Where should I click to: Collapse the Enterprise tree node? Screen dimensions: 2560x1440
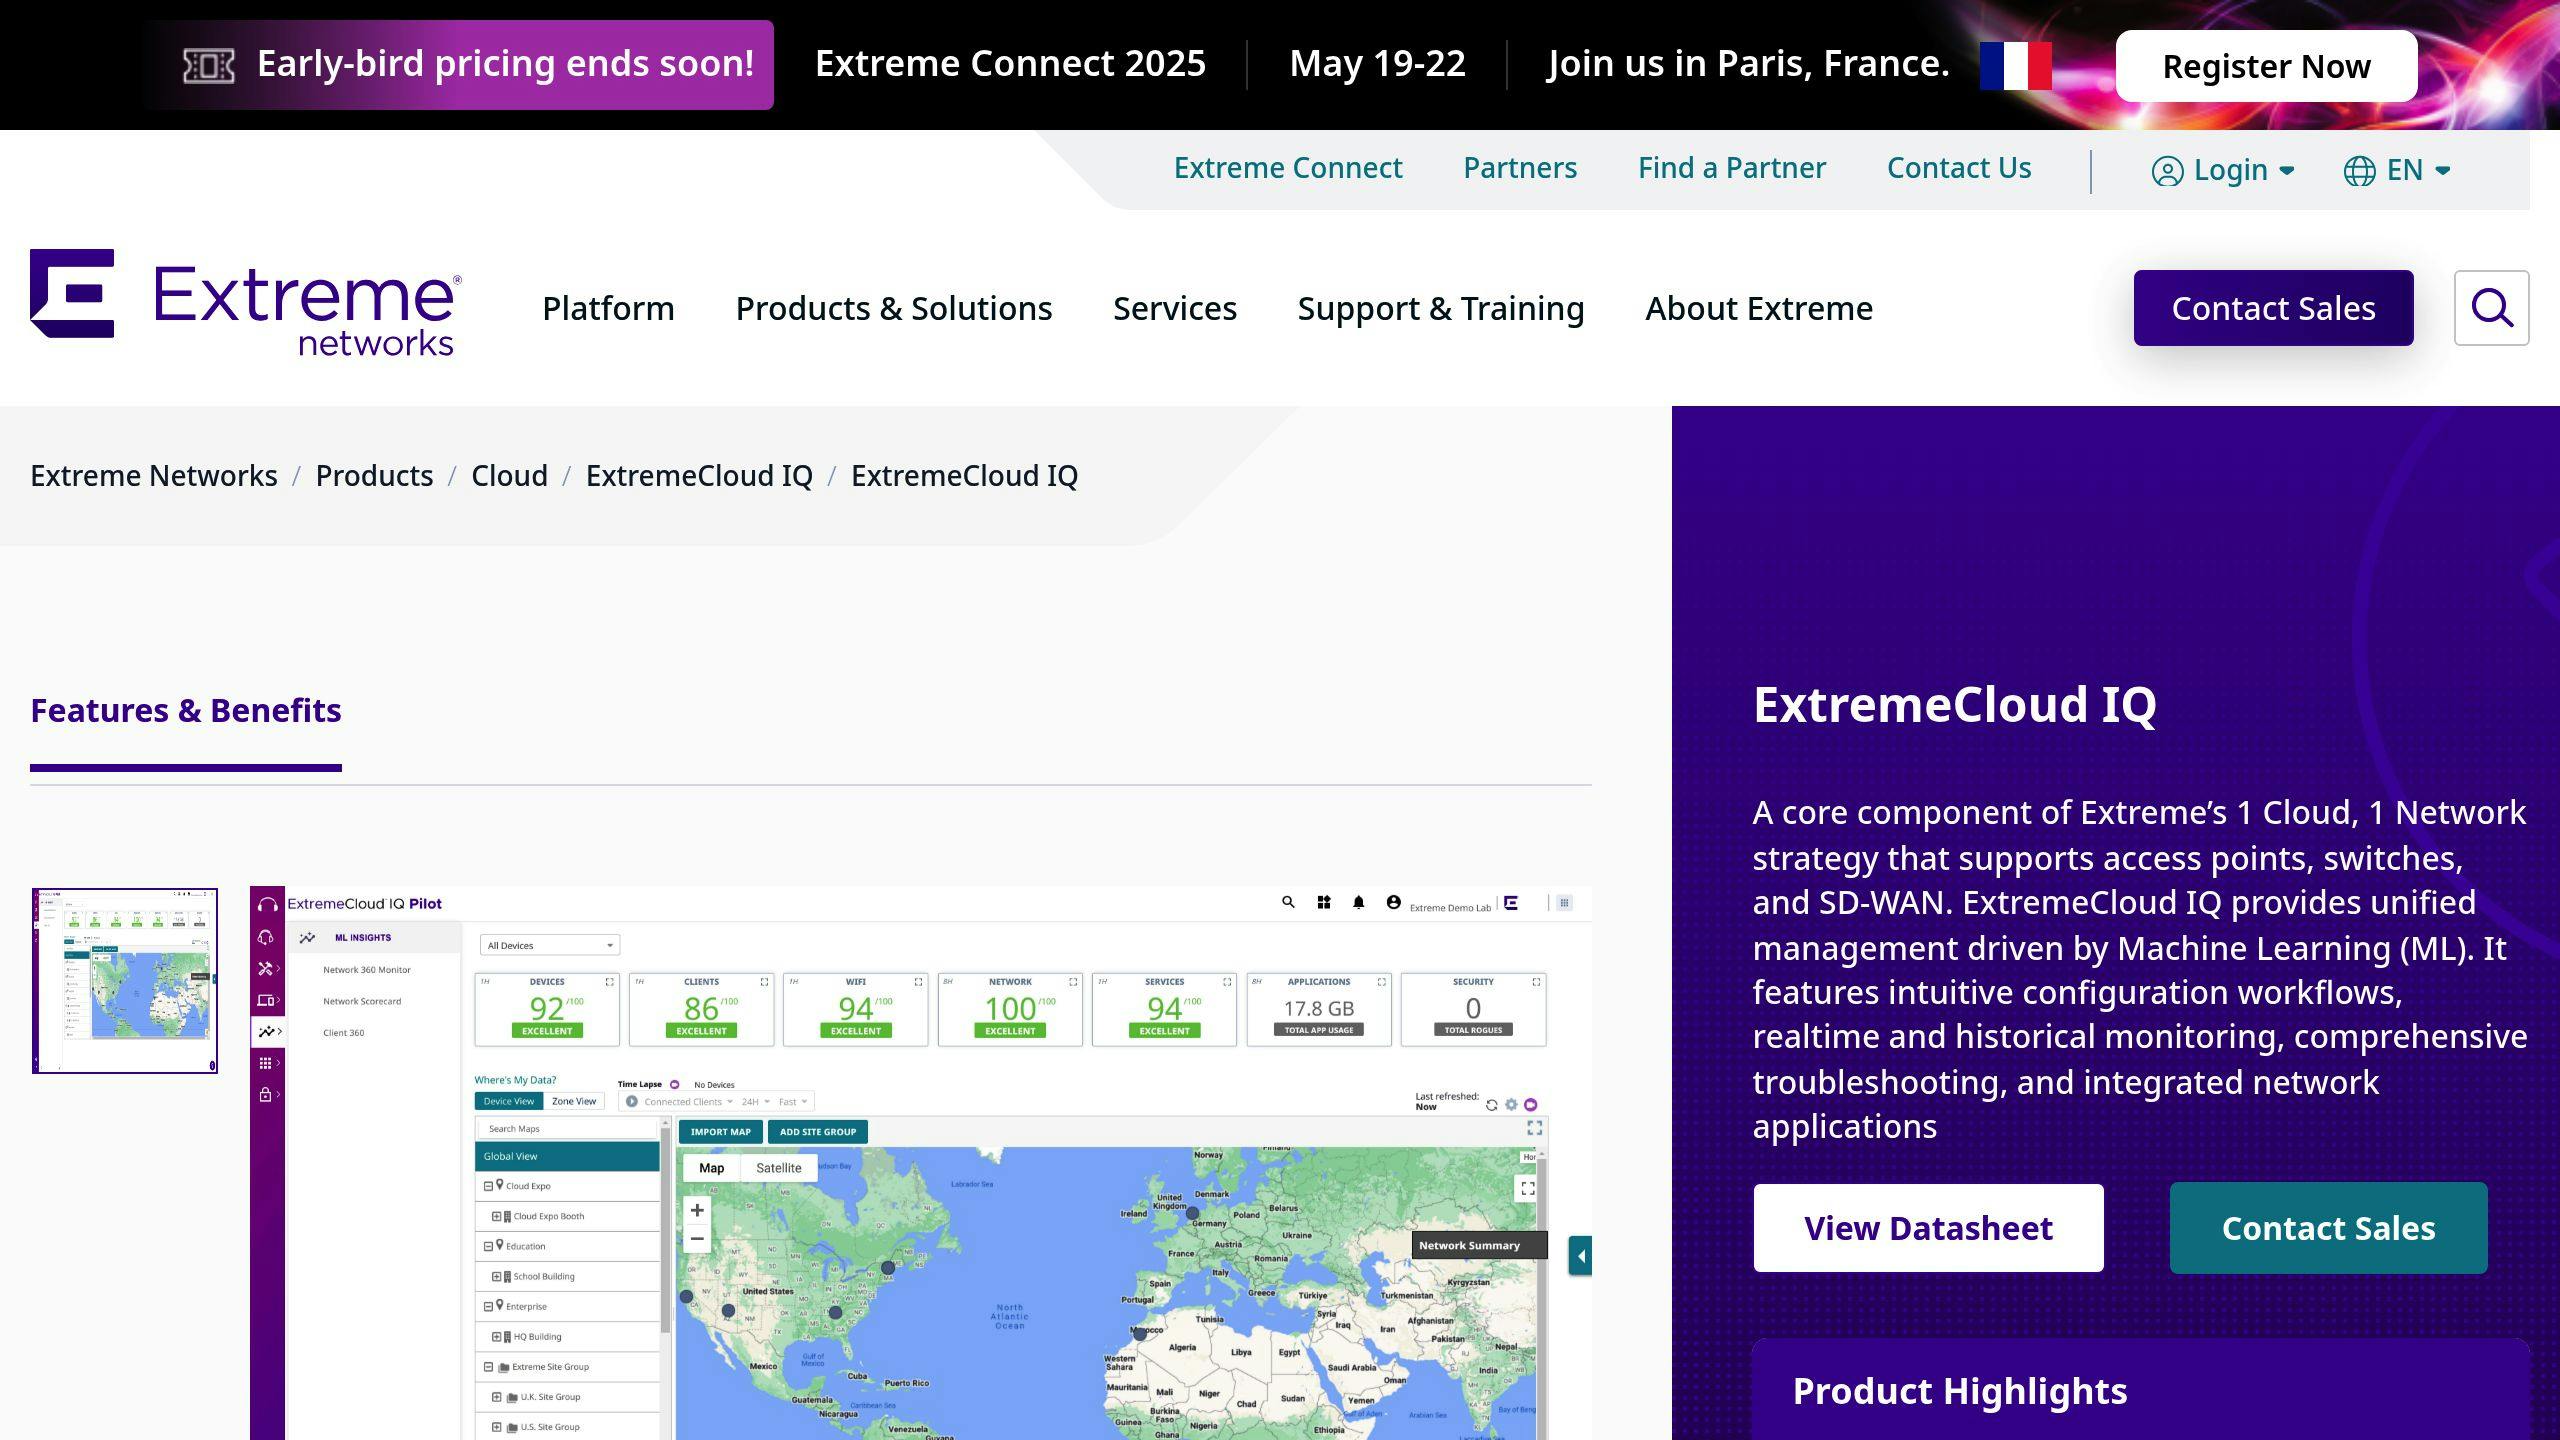pyautogui.click(x=488, y=1307)
